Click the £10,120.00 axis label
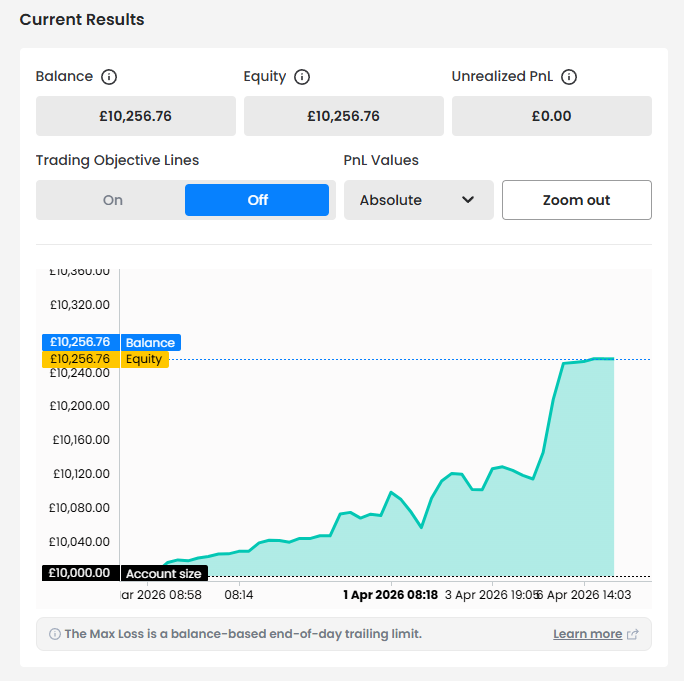The height and width of the screenshot is (681, 684). pos(82,474)
